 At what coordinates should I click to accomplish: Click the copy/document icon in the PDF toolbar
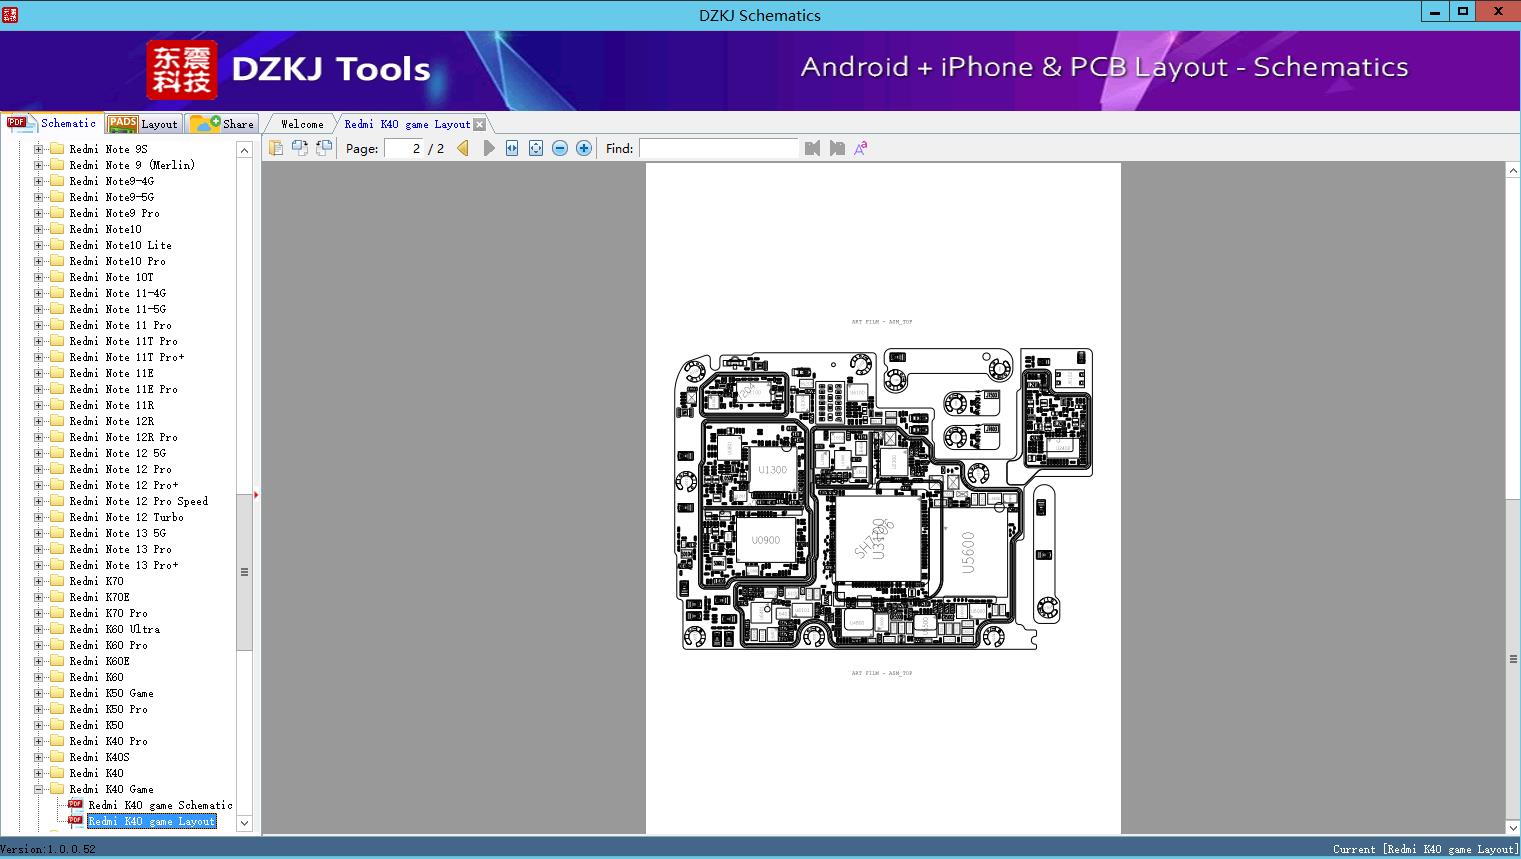tap(275, 148)
